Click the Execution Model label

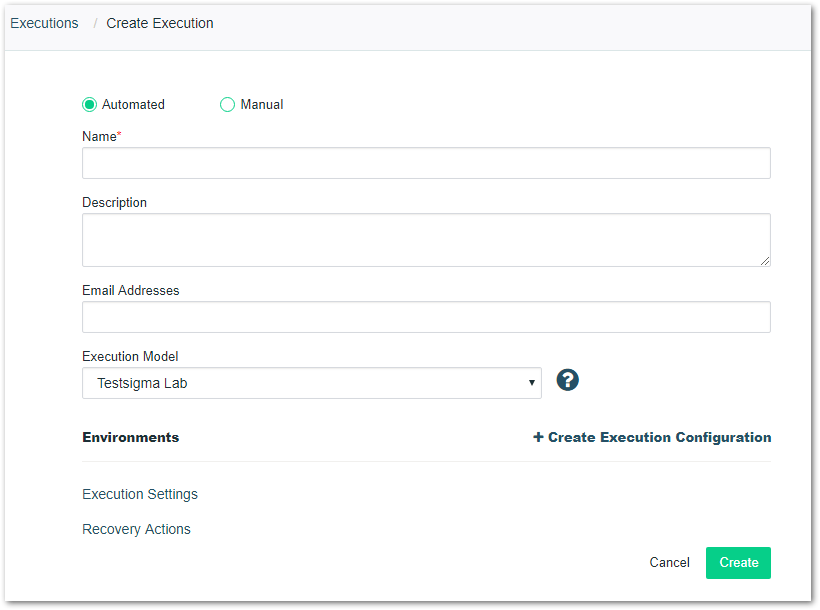click(130, 356)
